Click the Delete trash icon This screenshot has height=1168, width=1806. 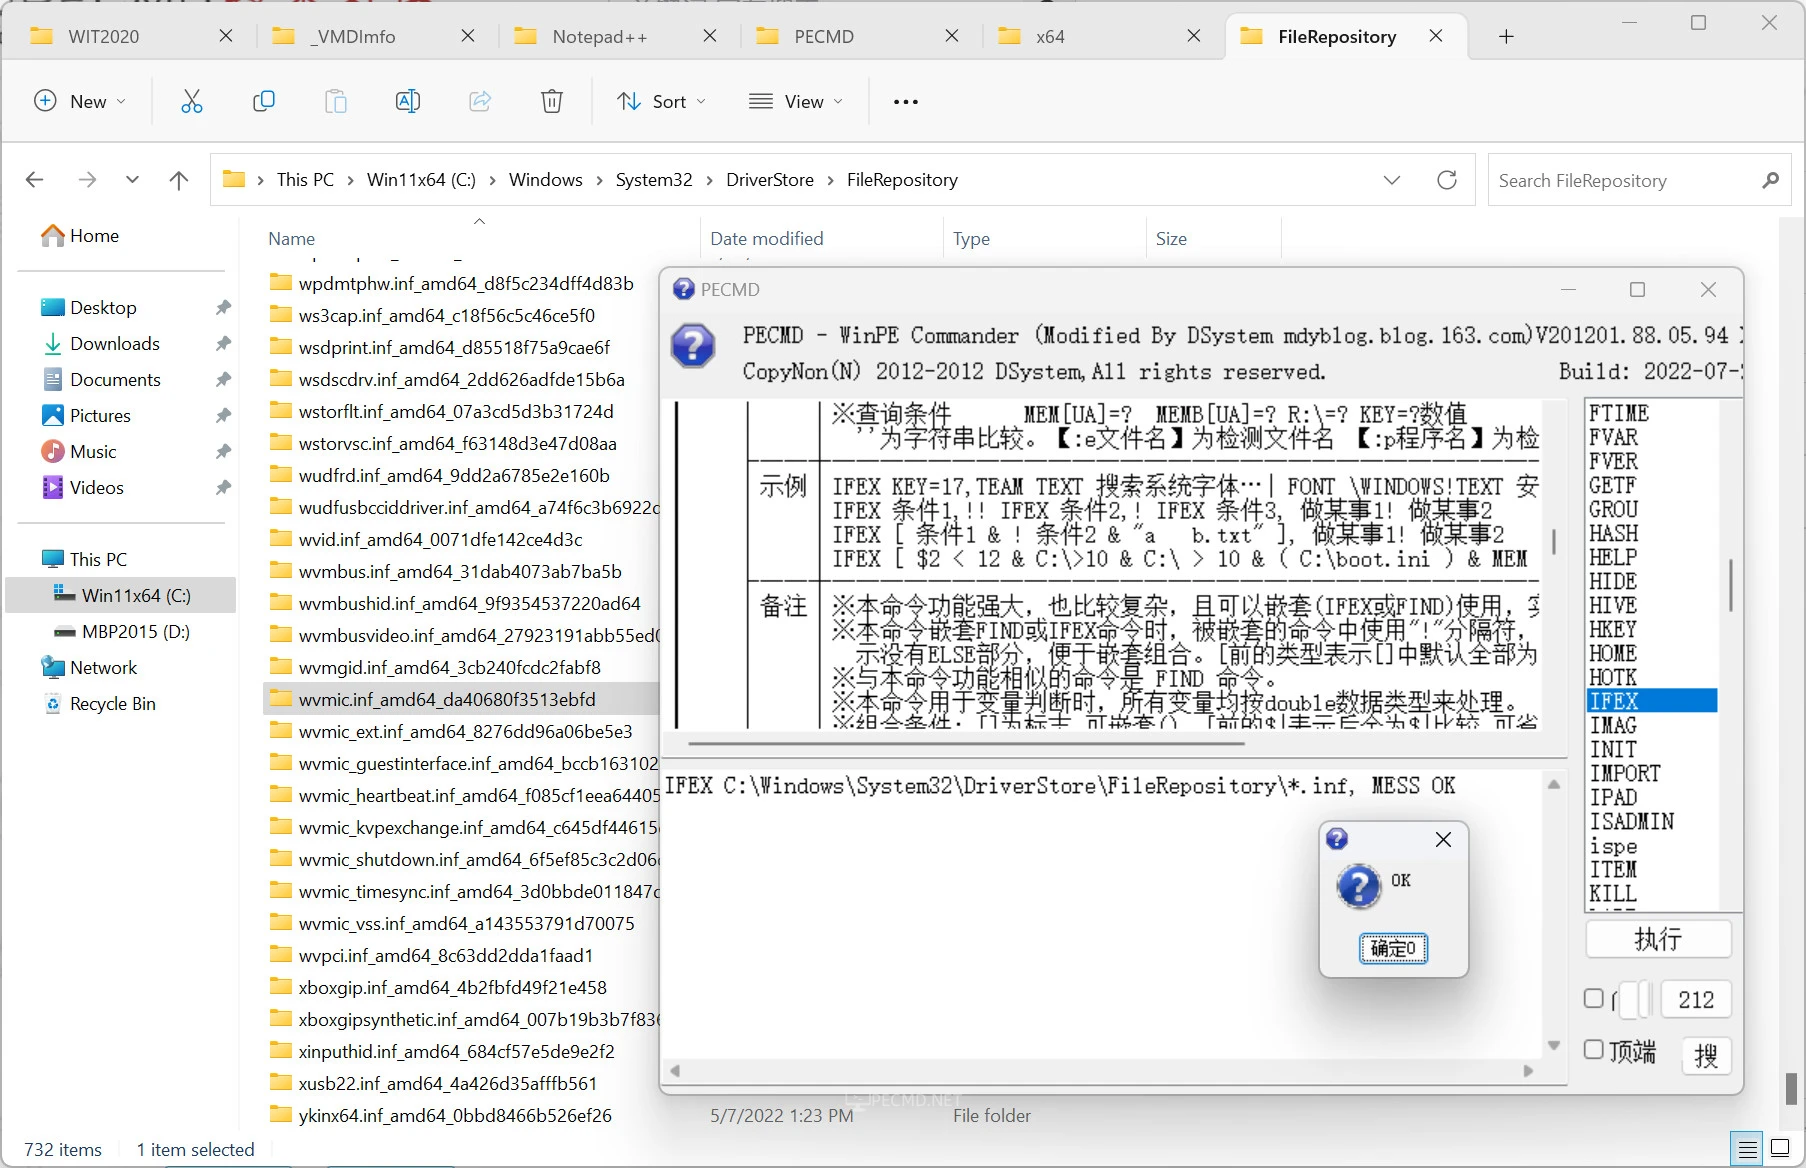pos(552,101)
